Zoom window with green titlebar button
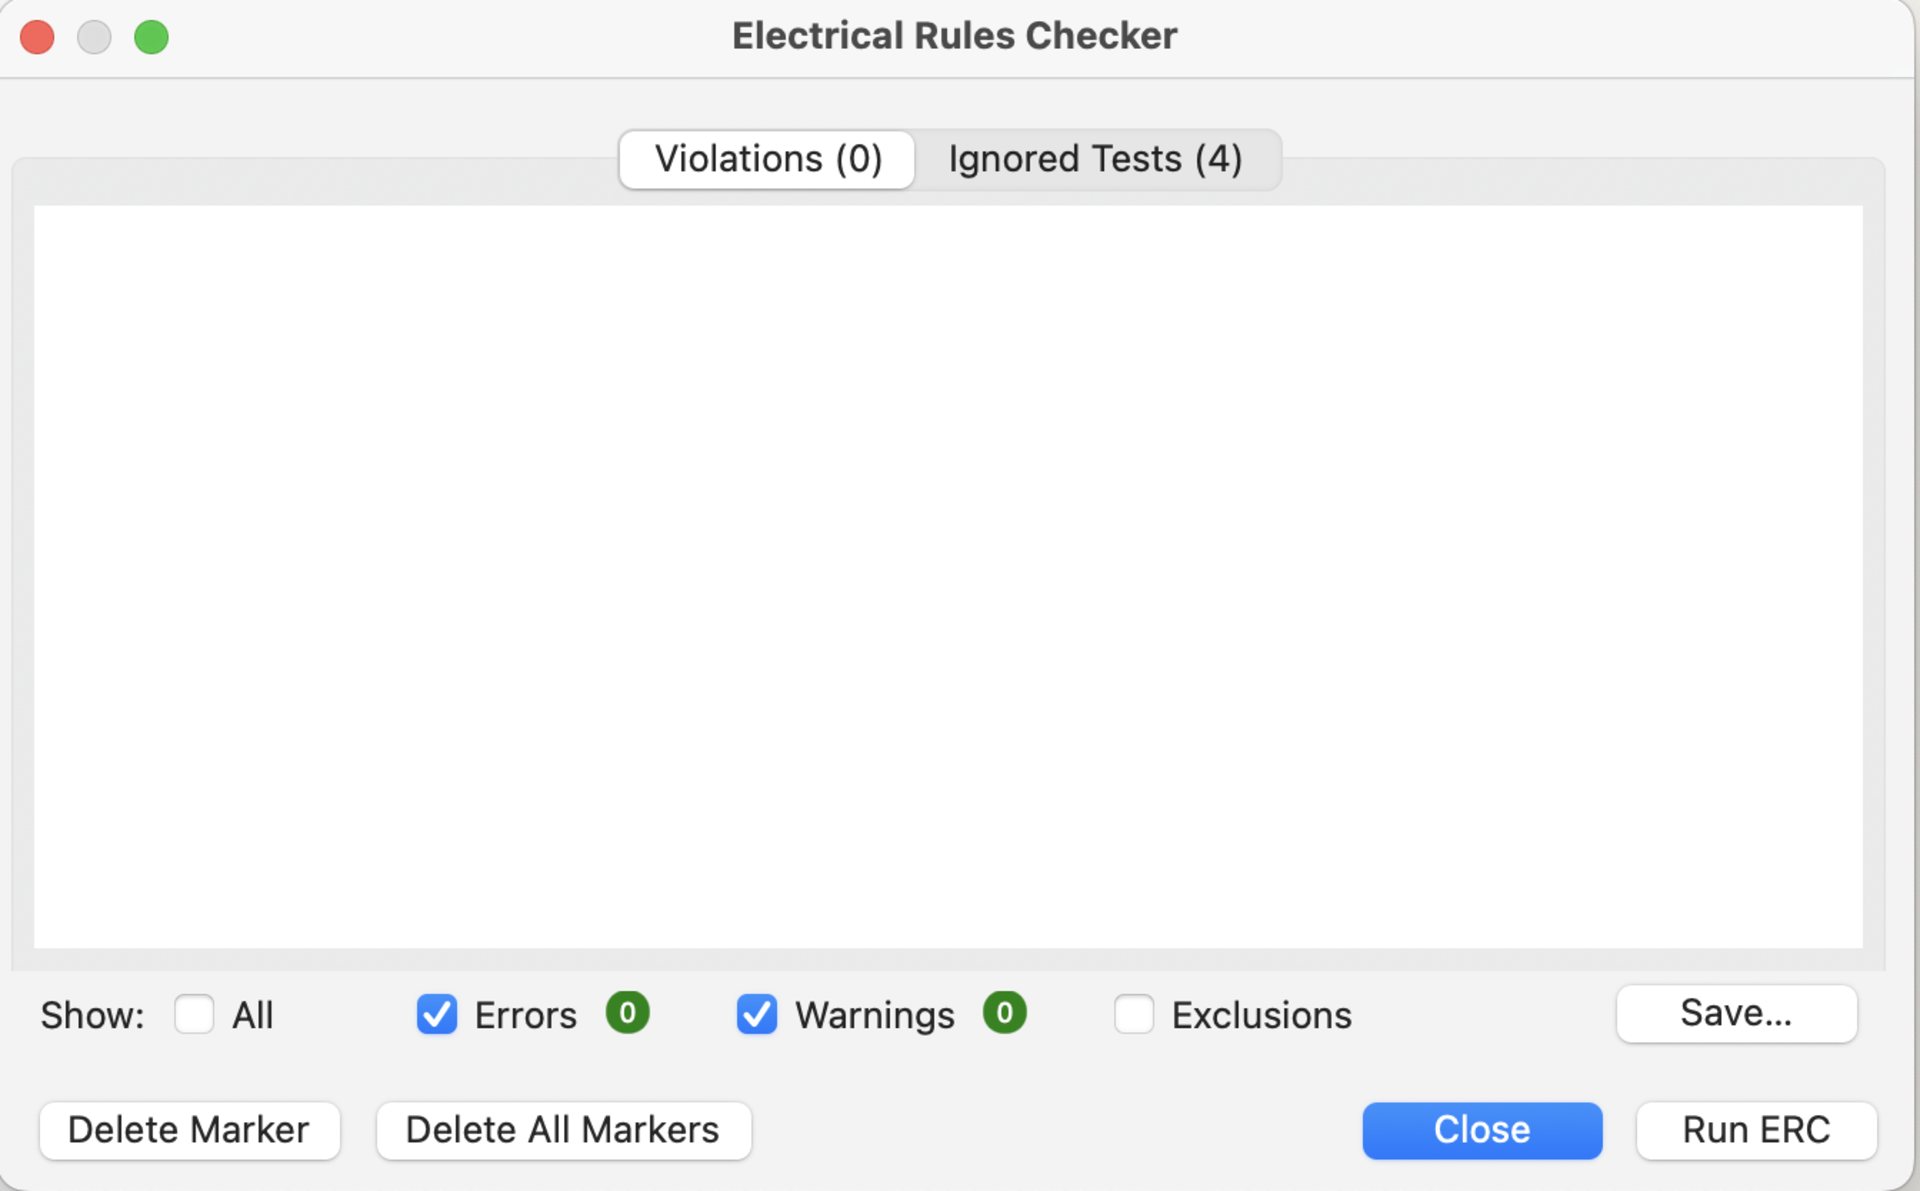Viewport: 1920px width, 1191px height. 152,37
